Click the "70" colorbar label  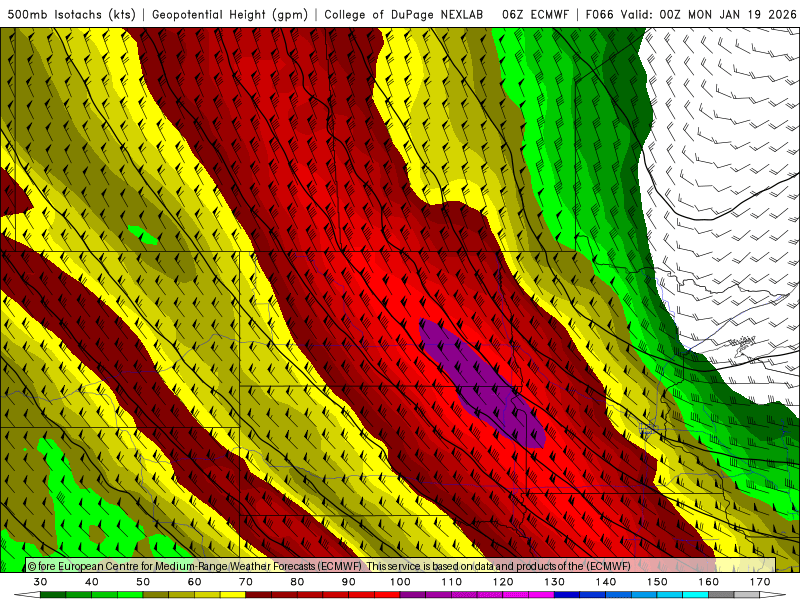coord(246,582)
